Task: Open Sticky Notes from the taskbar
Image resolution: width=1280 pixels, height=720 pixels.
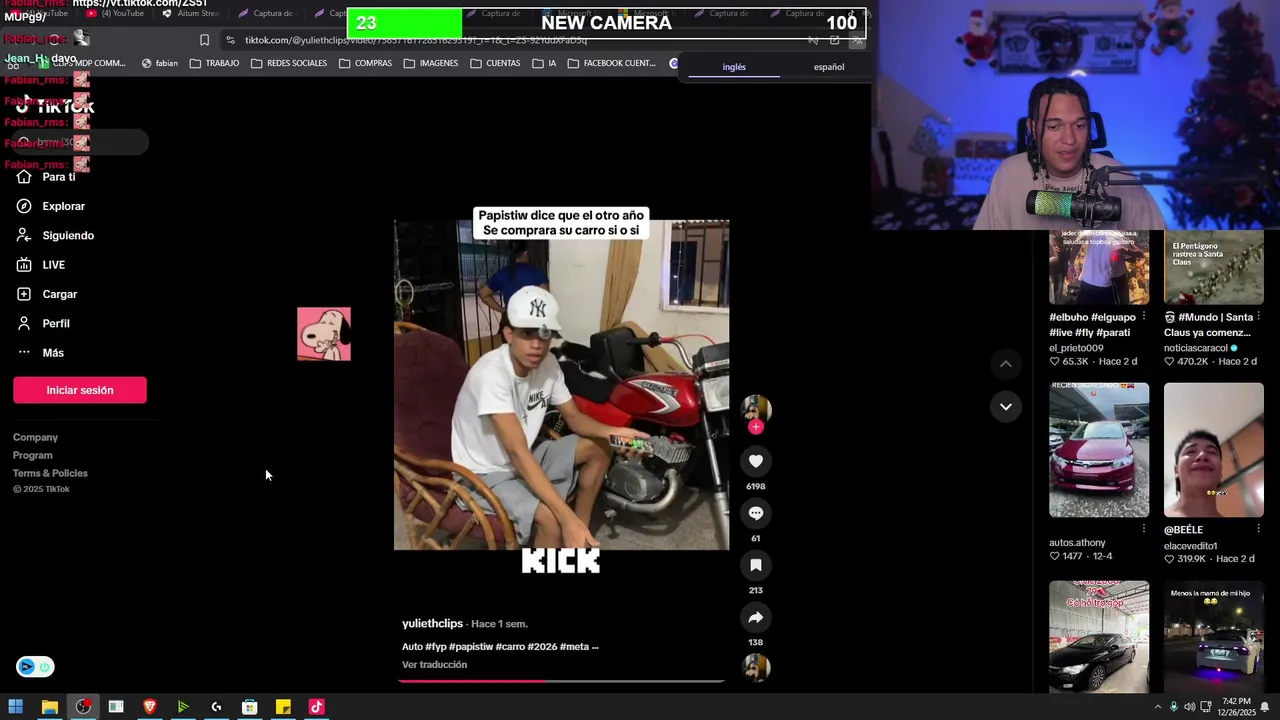Action: point(283,707)
